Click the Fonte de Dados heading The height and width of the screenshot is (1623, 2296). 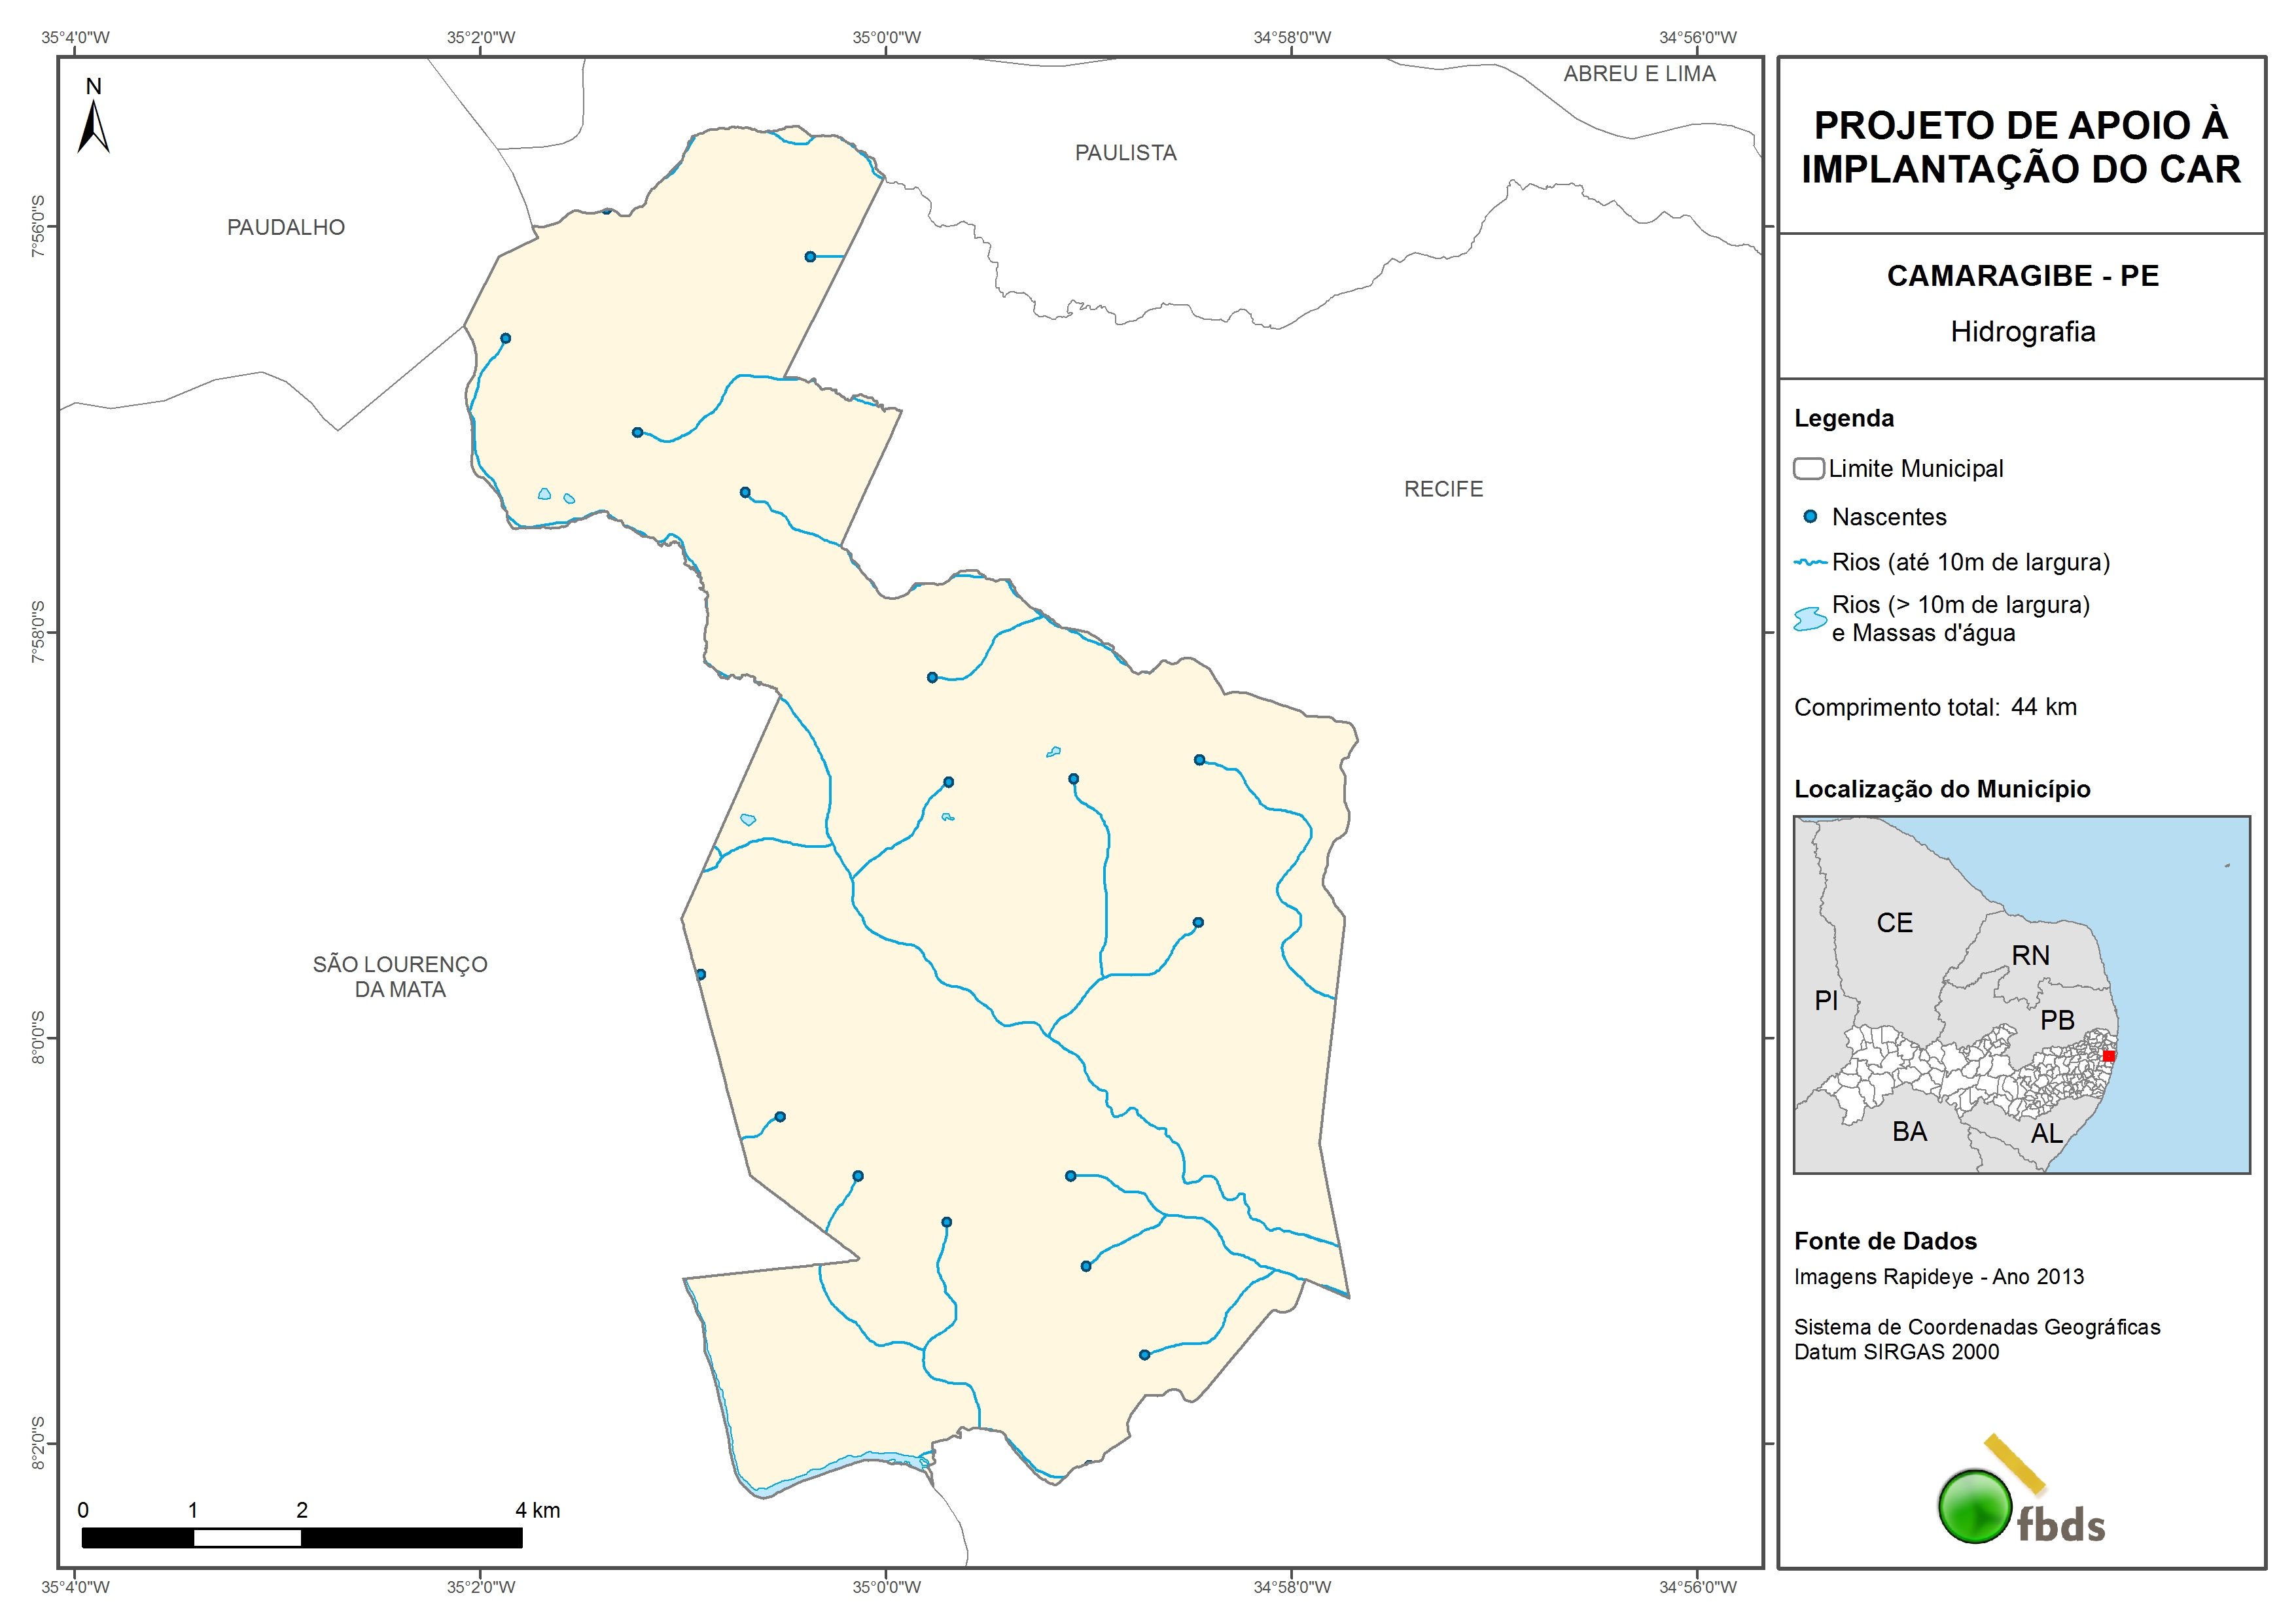pos(1885,1241)
